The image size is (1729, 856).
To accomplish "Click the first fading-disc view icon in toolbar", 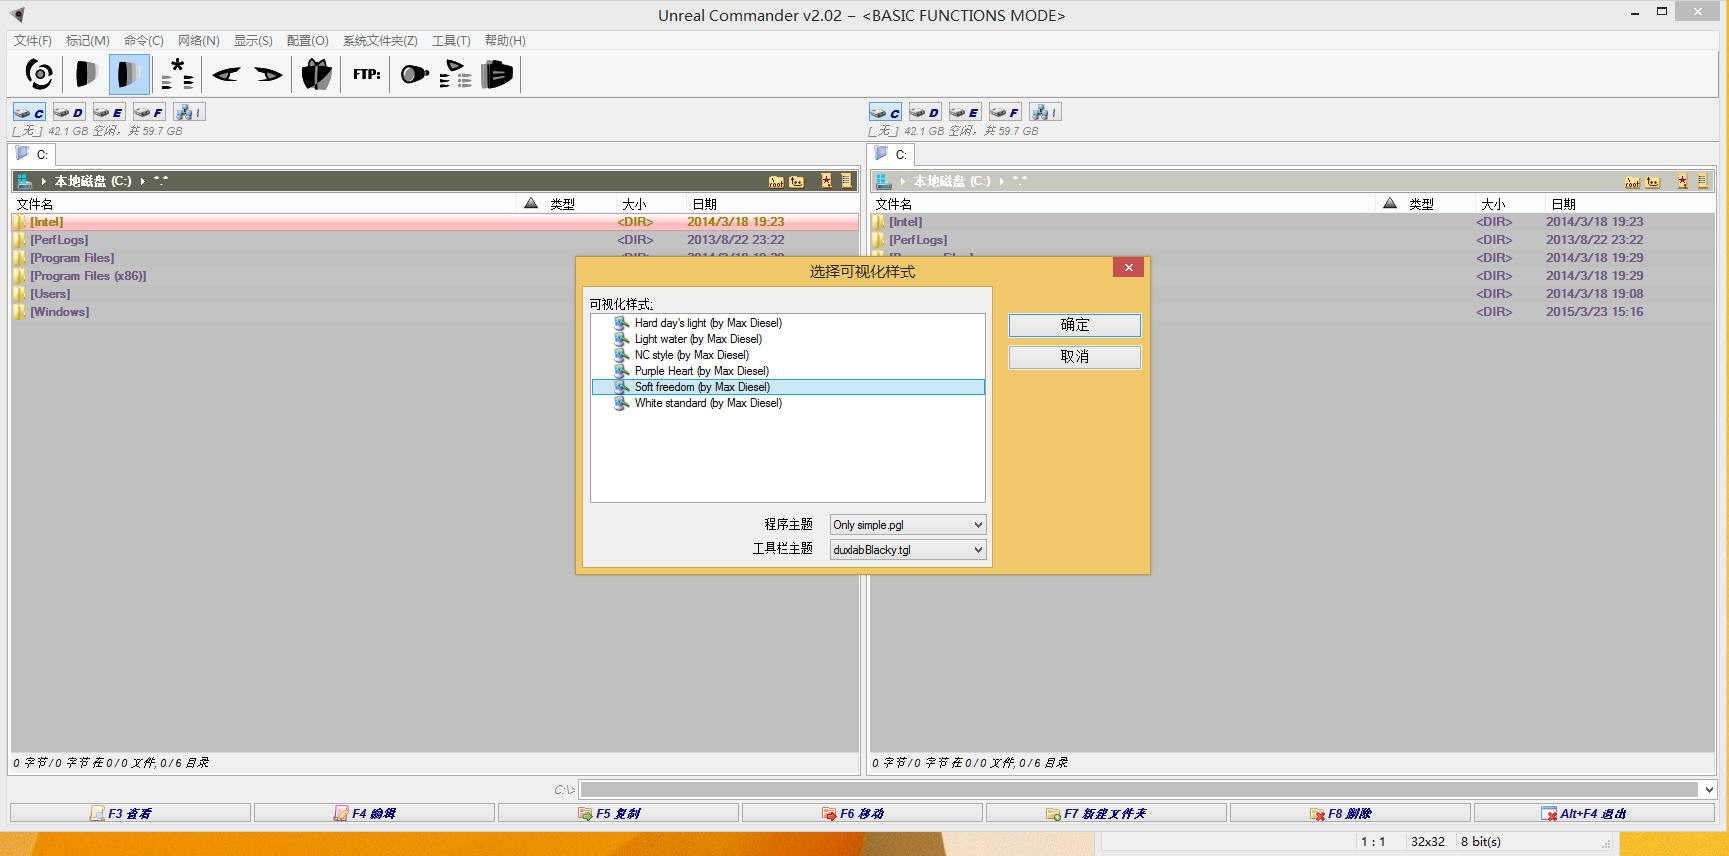I will click(x=86, y=74).
